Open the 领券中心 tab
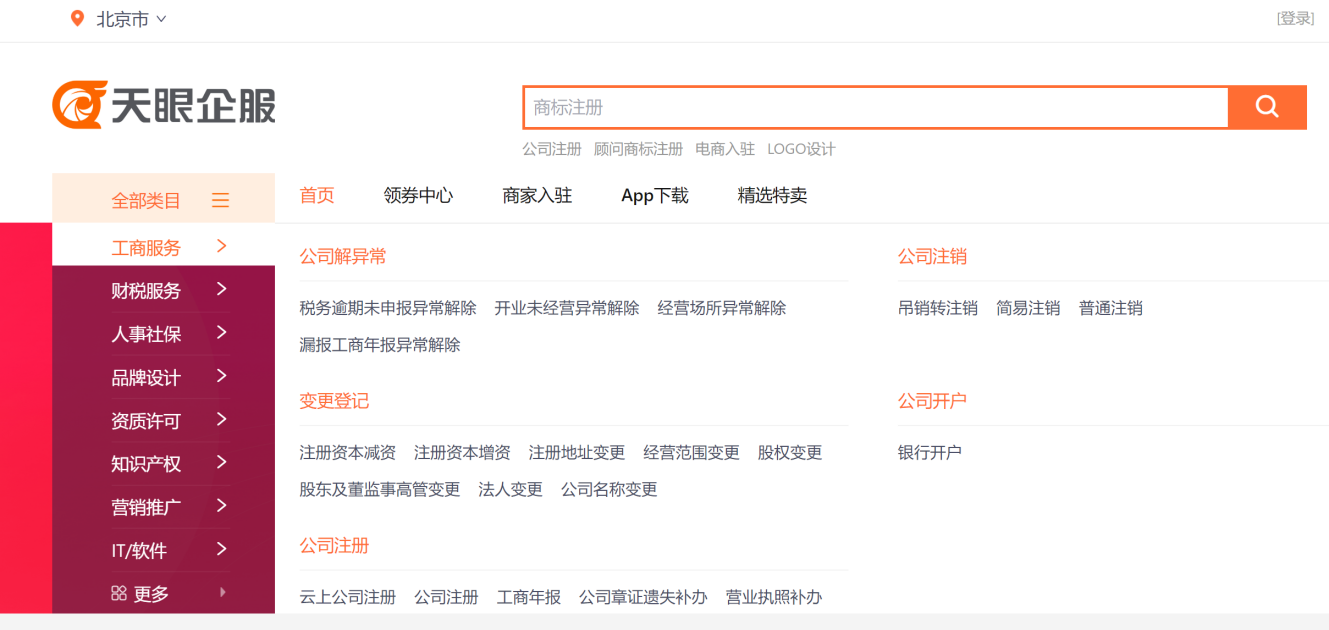 point(418,196)
